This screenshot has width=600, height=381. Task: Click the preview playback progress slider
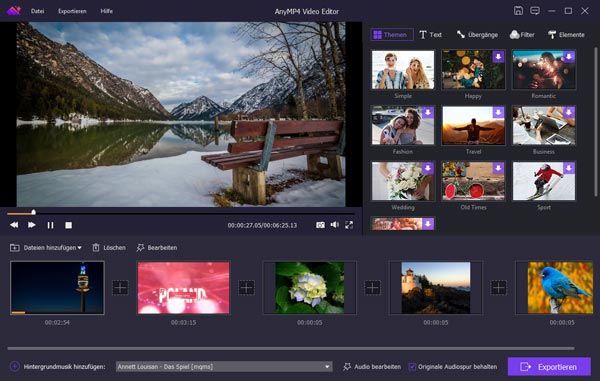[x=181, y=212]
